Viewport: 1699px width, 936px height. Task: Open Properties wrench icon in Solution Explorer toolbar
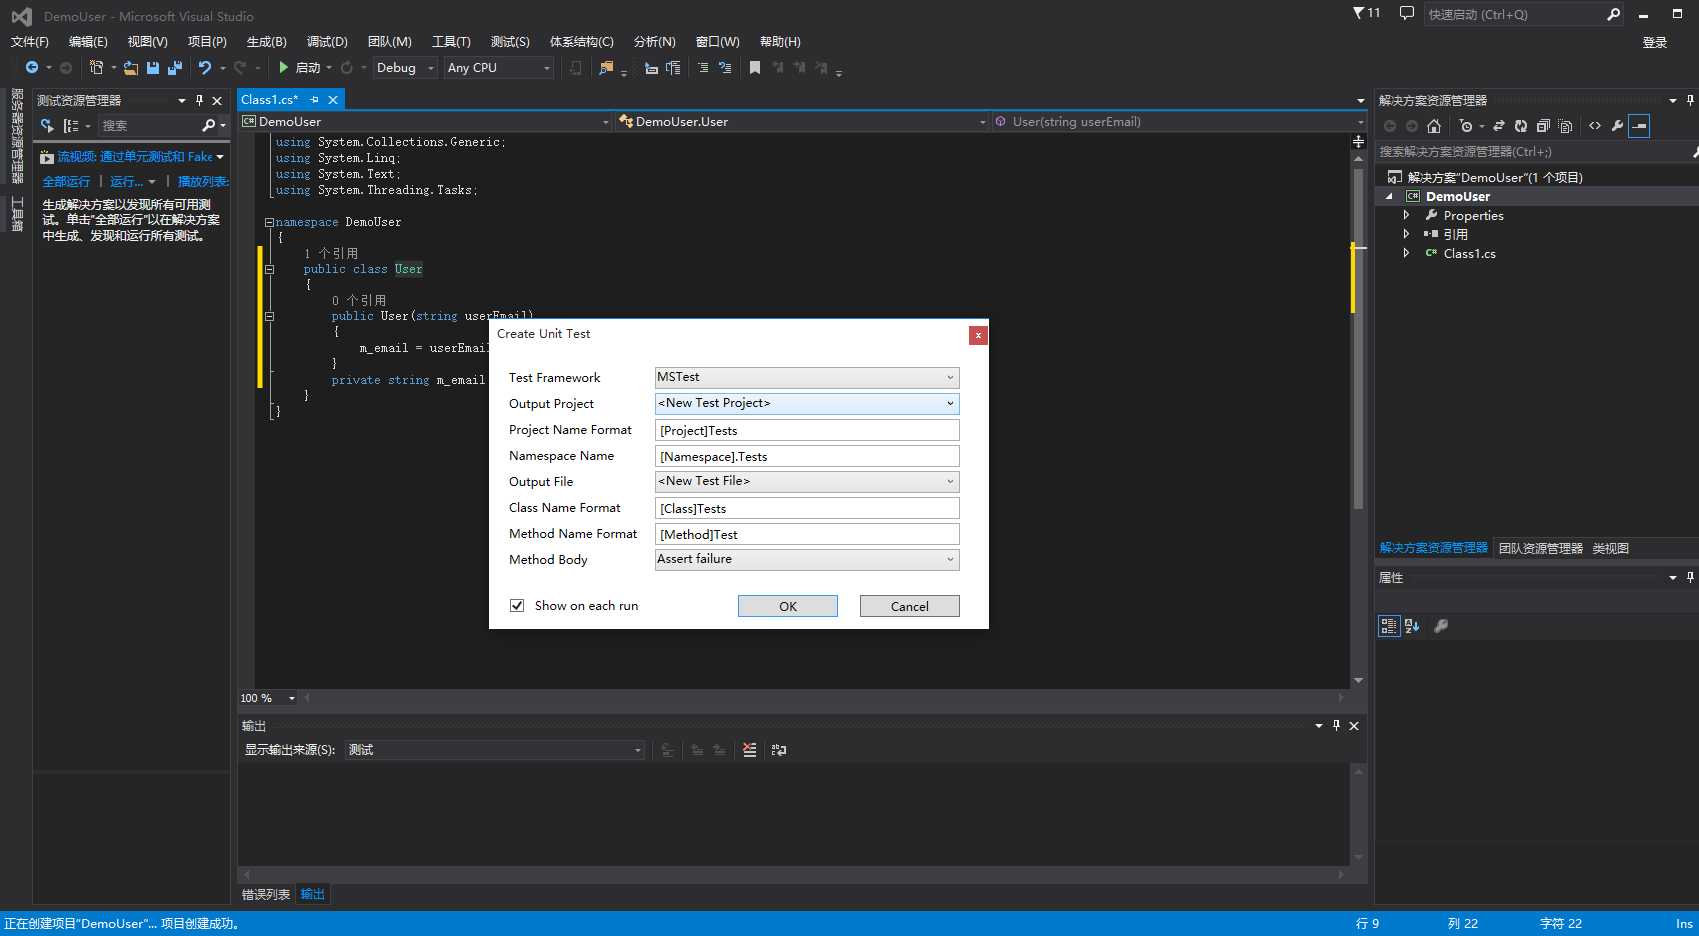pyautogui.click(x=1617, y=126)
